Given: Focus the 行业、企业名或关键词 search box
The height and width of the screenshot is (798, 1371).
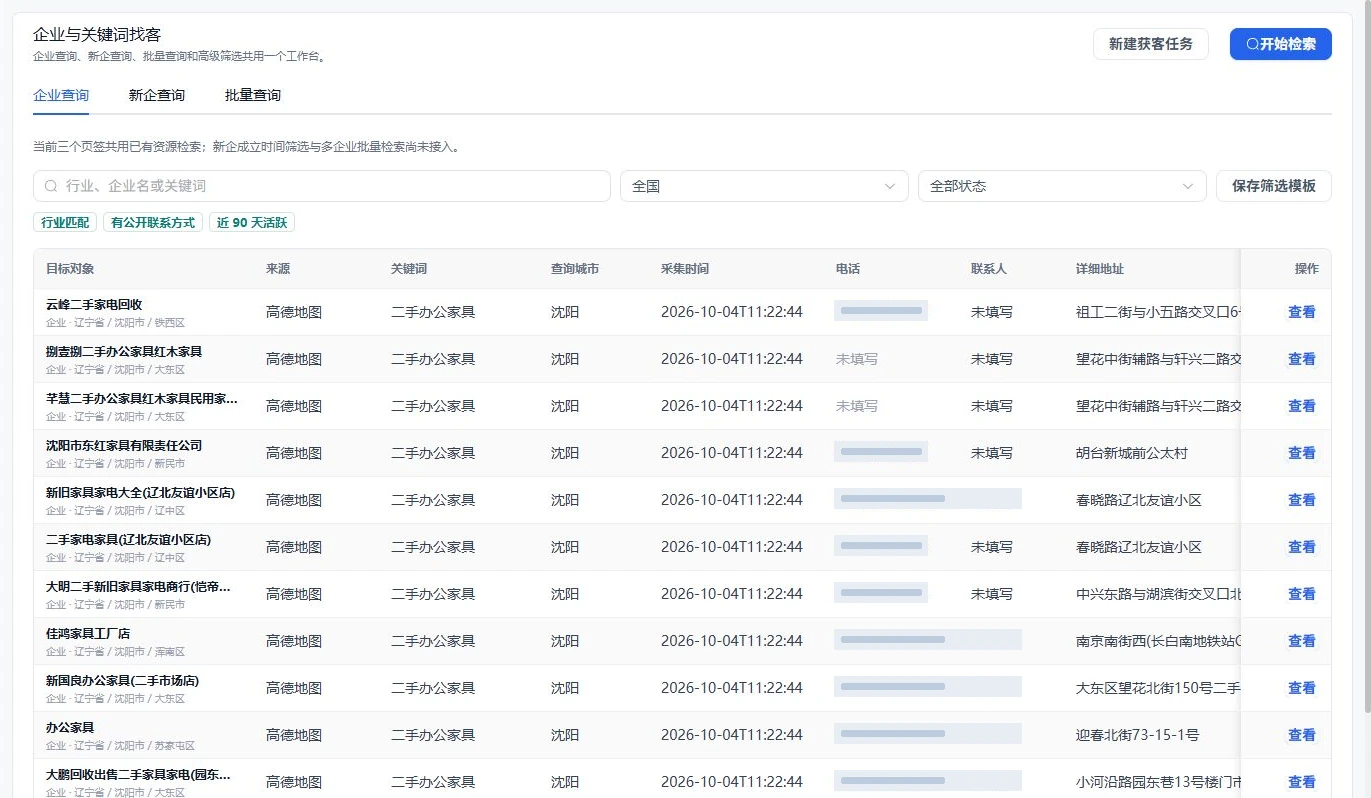Looking at the screenshot, I should [322, 186].
